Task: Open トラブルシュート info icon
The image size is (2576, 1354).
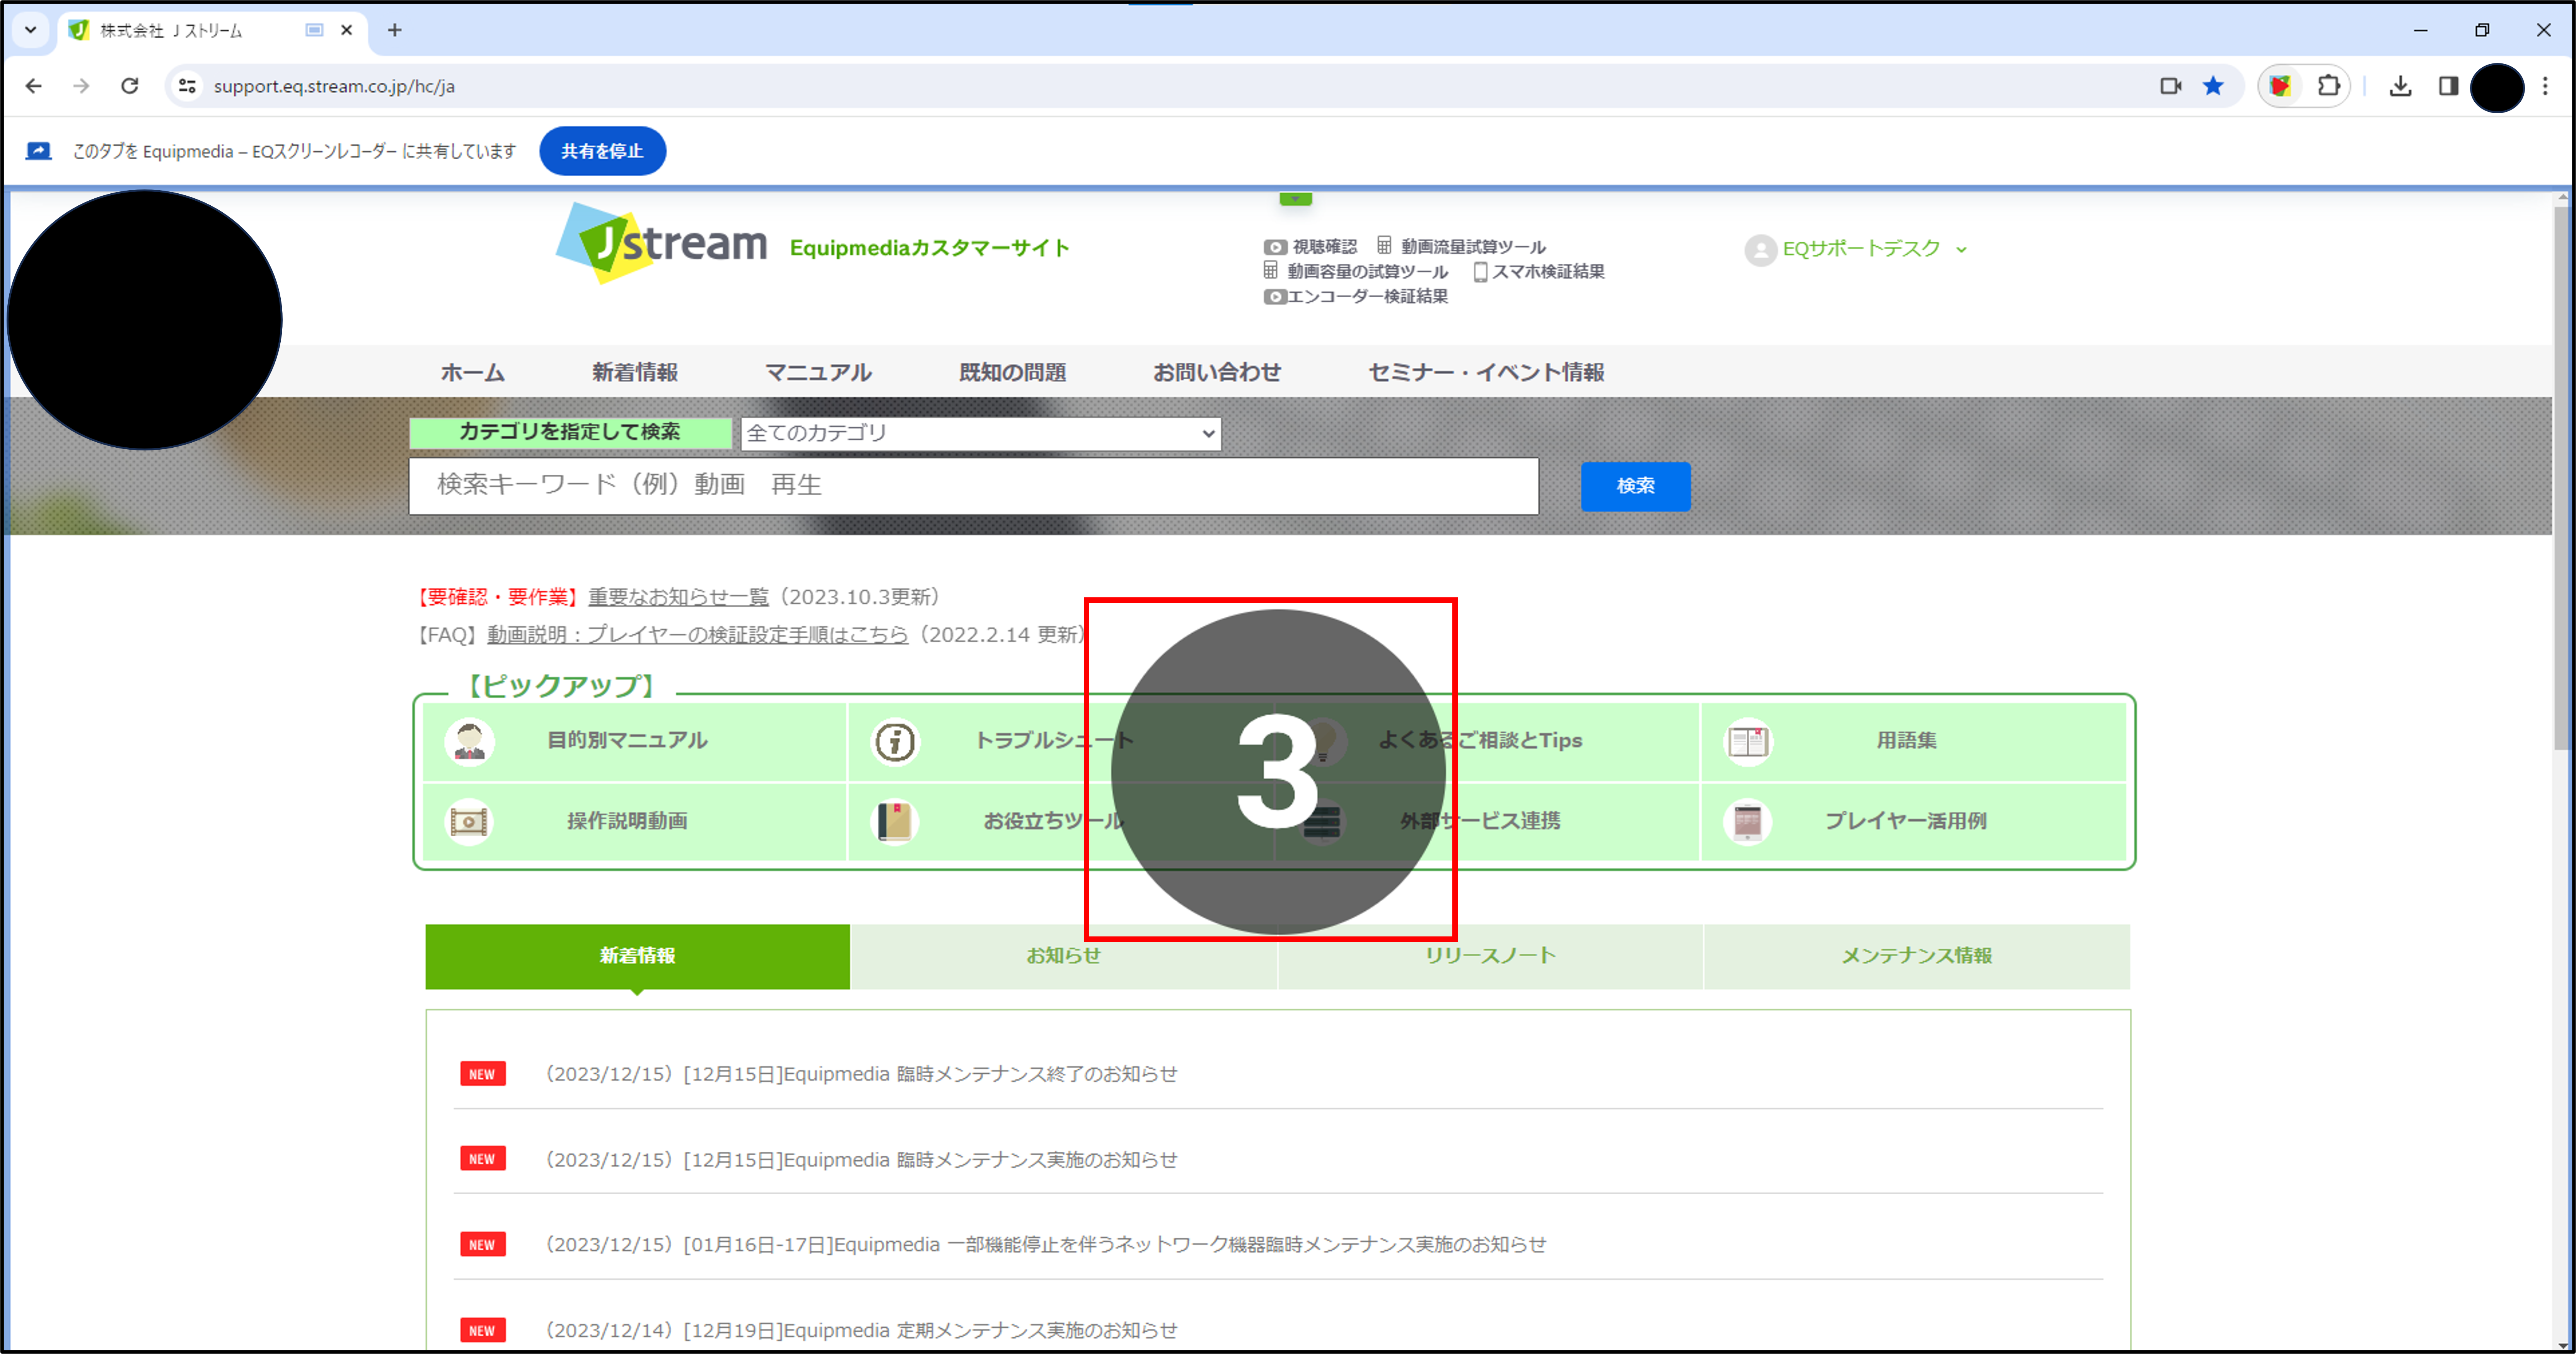Action: [x=895, y=741]
